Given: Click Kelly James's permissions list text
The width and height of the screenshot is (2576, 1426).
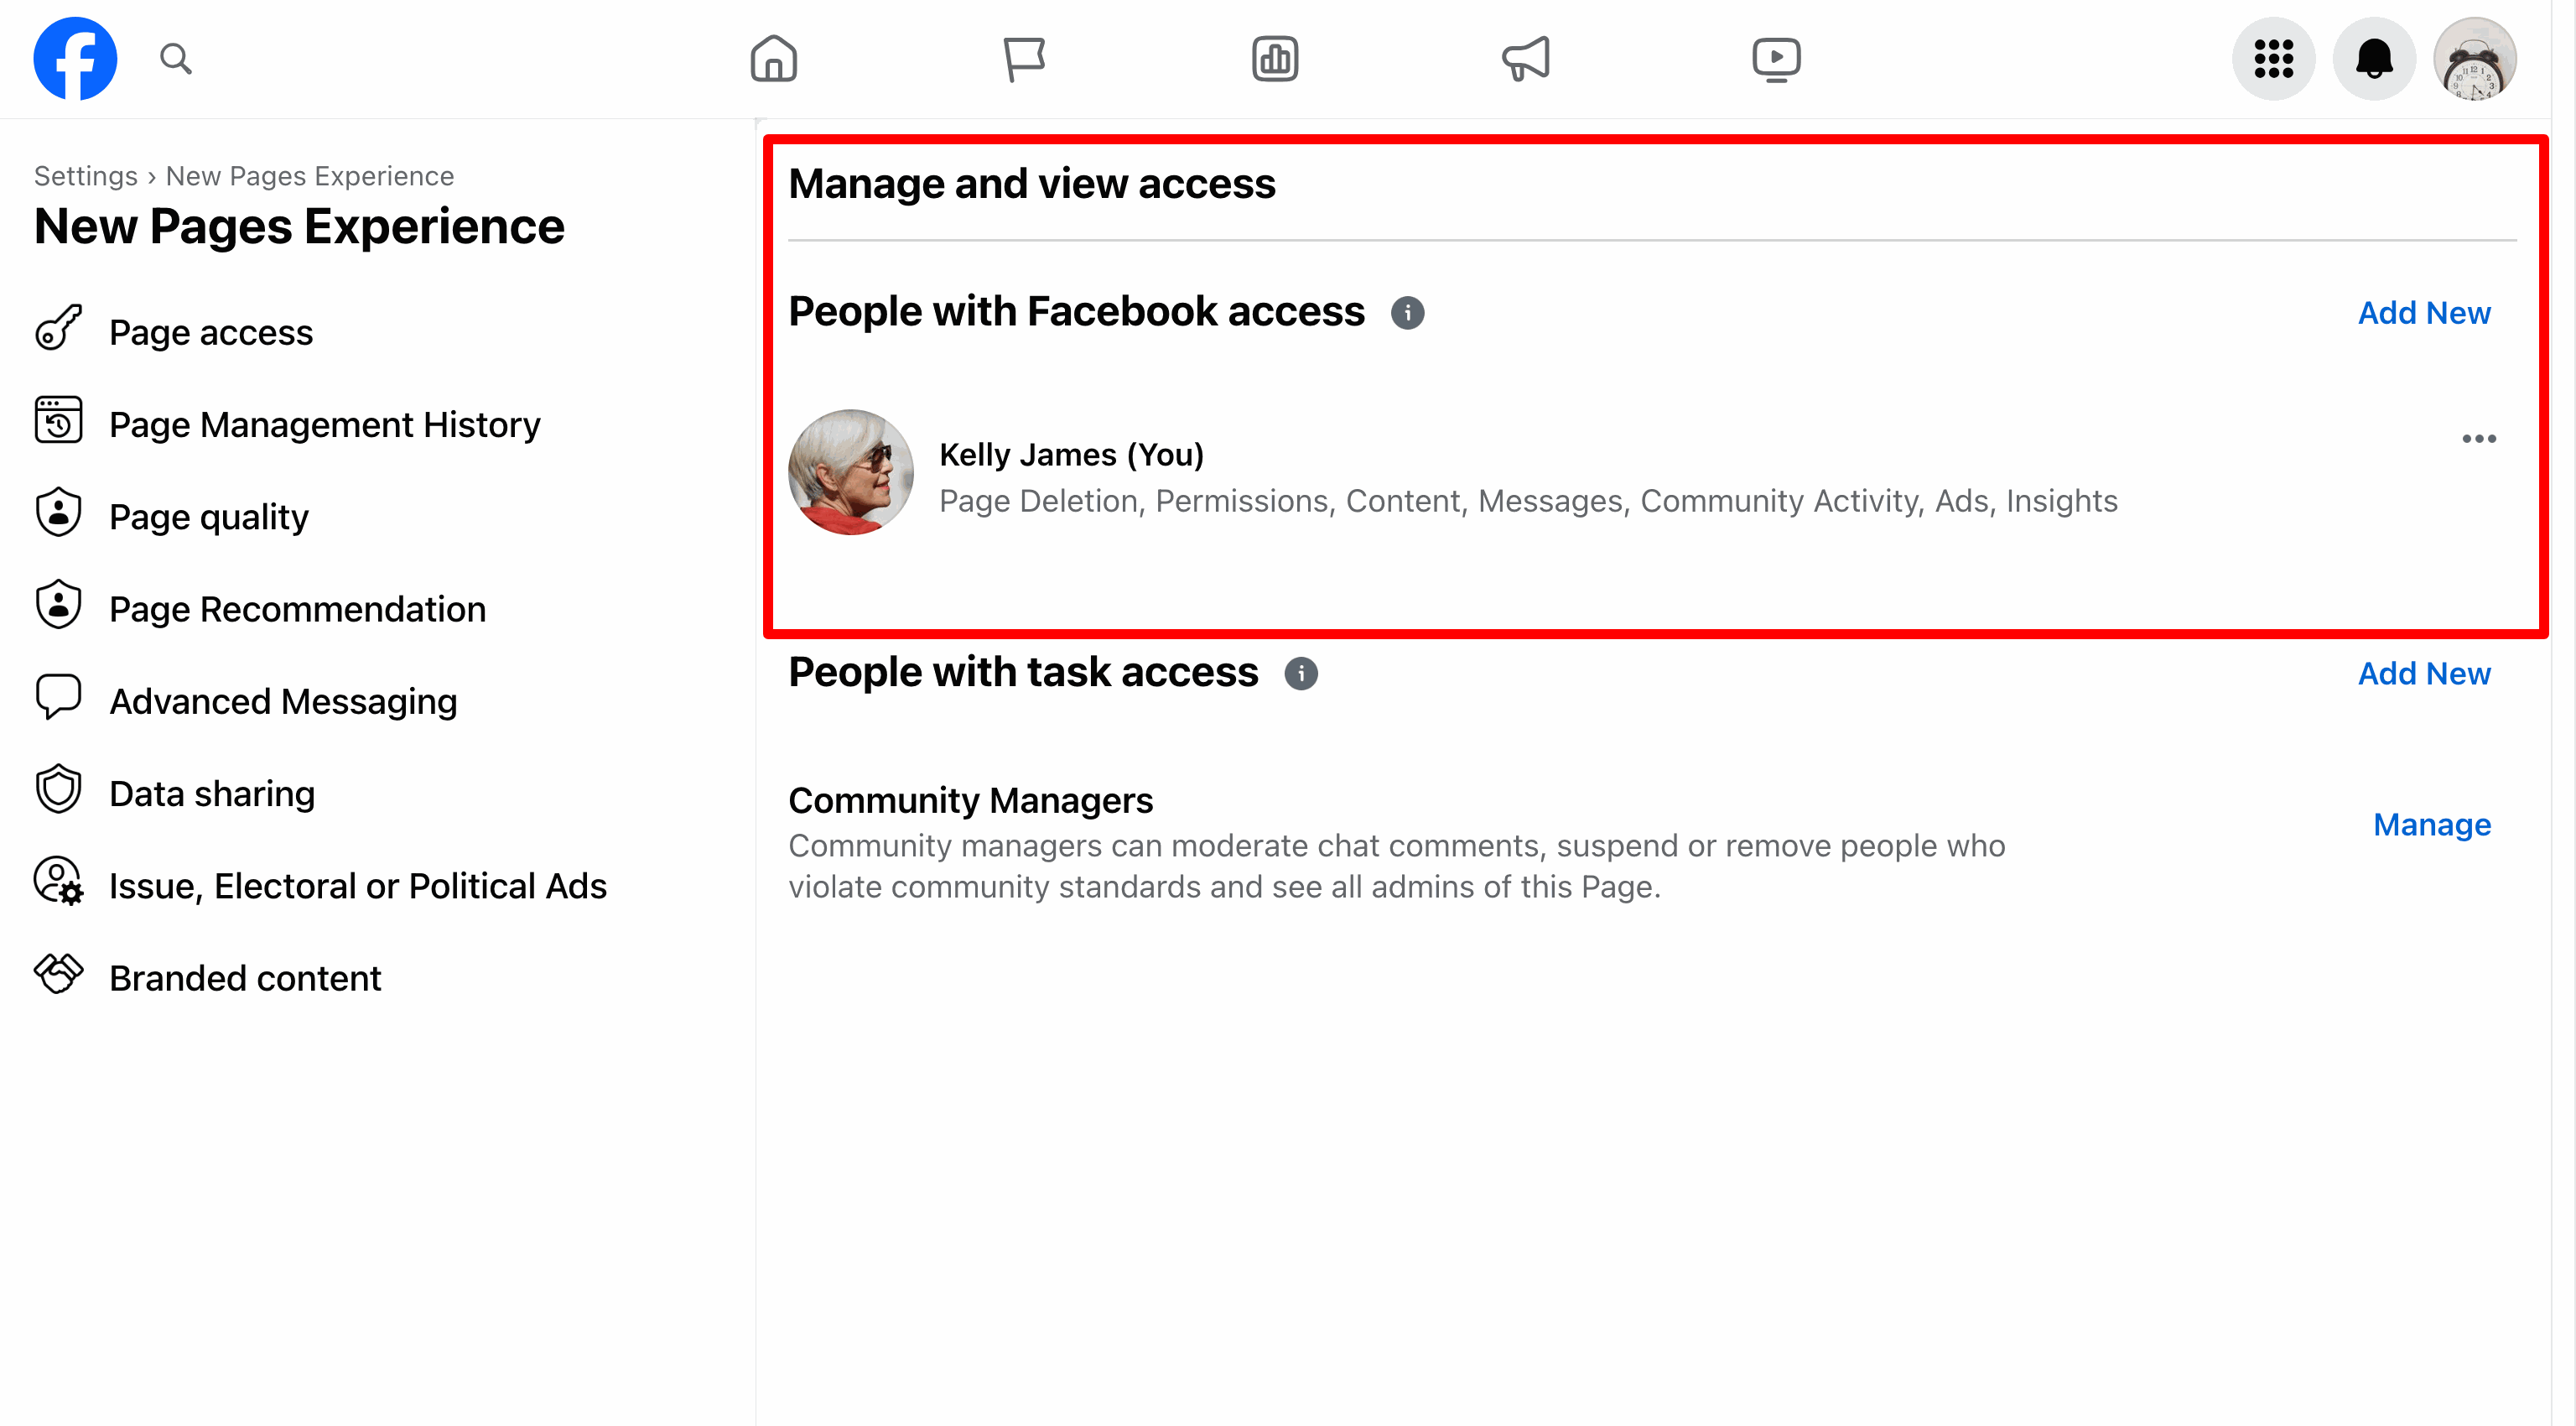Looking at the screenshot, I should point(1528,501).
